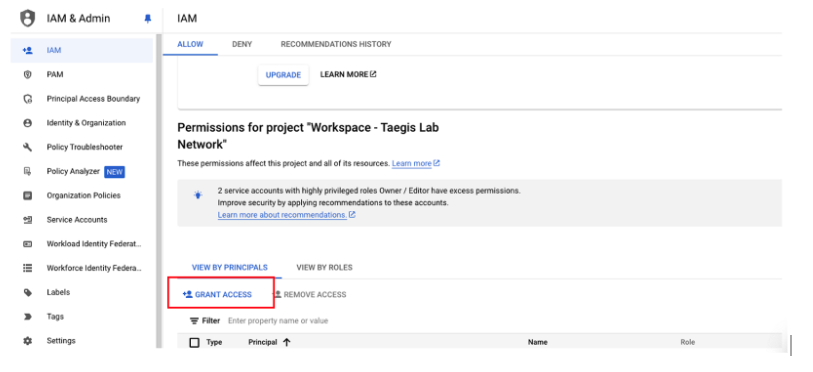Click the IAM & Admin shield icon
The image size is (813, 372).
[x=27, y=19]
